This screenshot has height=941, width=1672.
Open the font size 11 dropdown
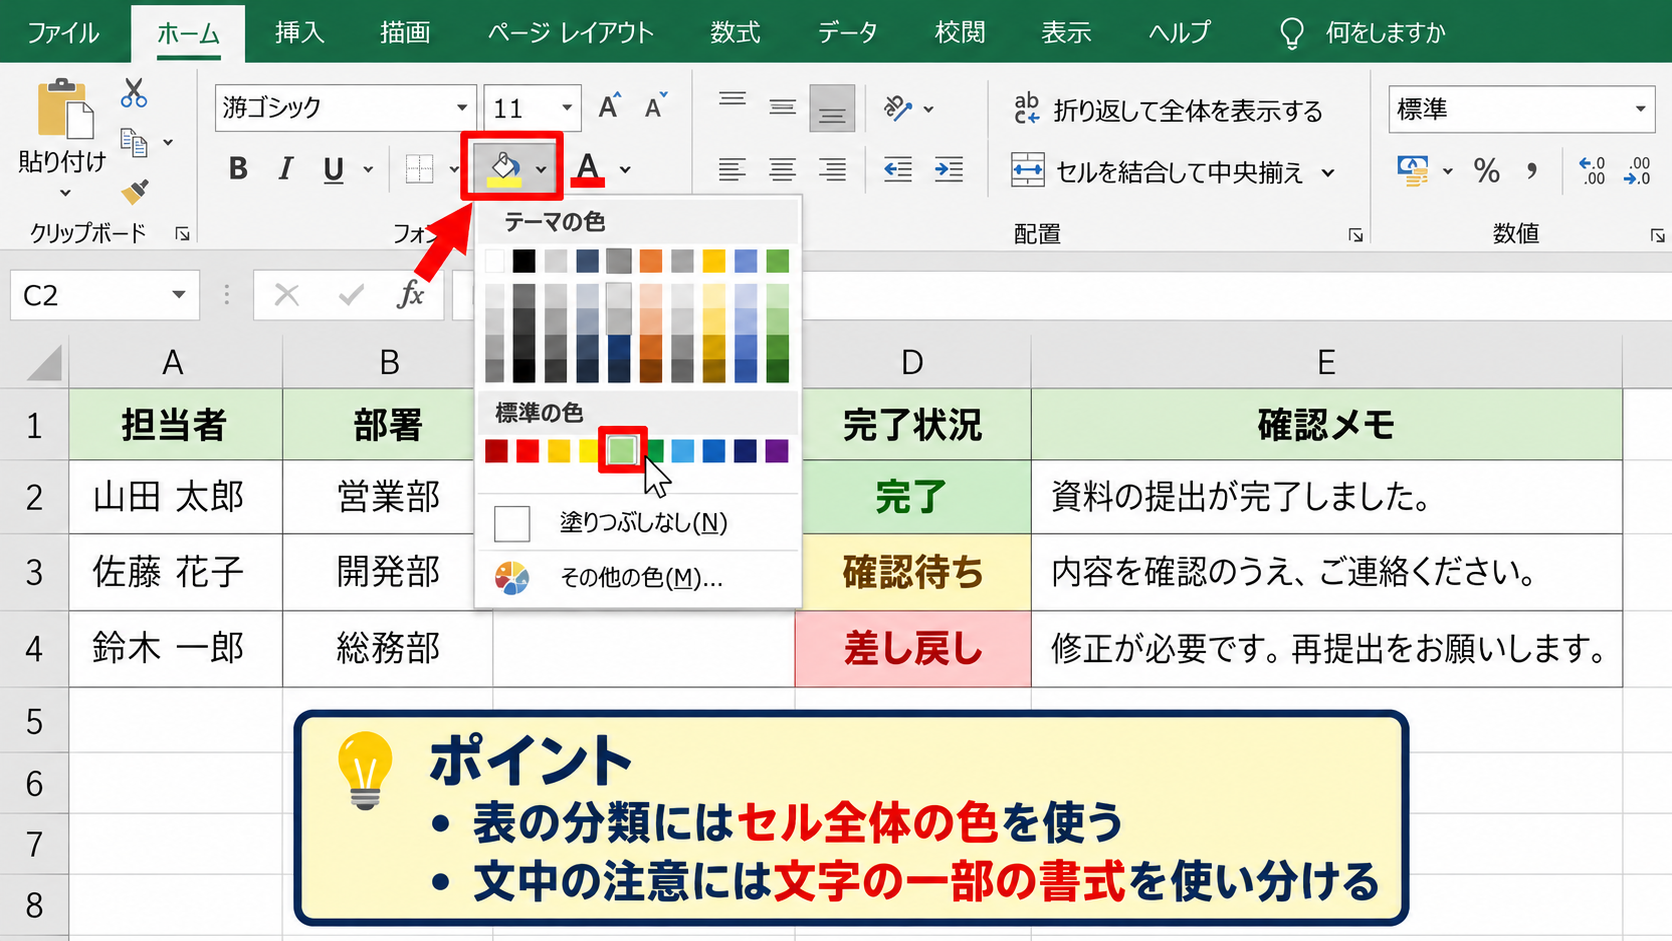tap(567, 108)
